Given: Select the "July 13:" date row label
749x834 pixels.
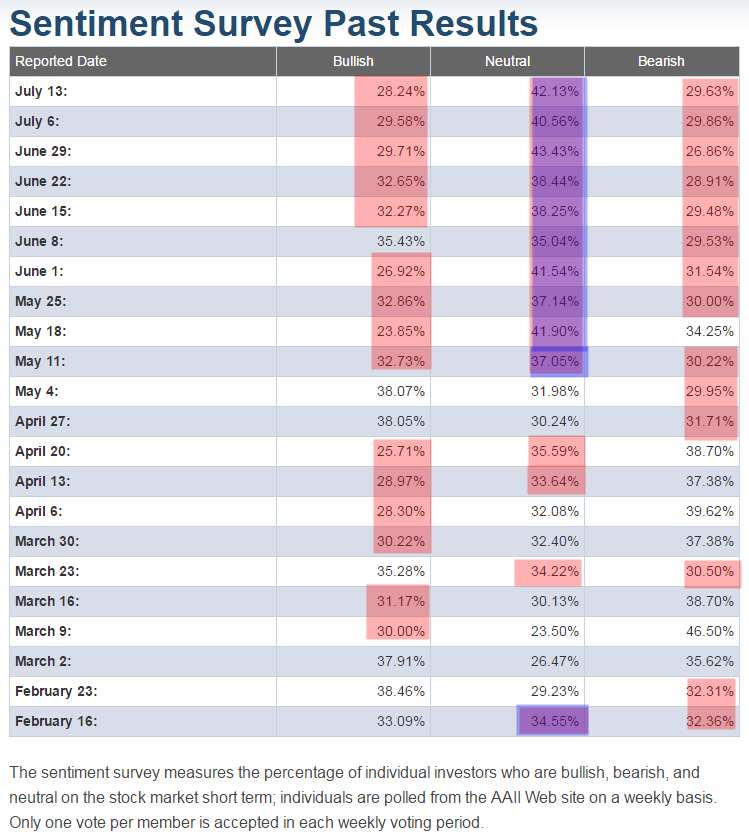Looking at the screenshot, I should (41, 91).
